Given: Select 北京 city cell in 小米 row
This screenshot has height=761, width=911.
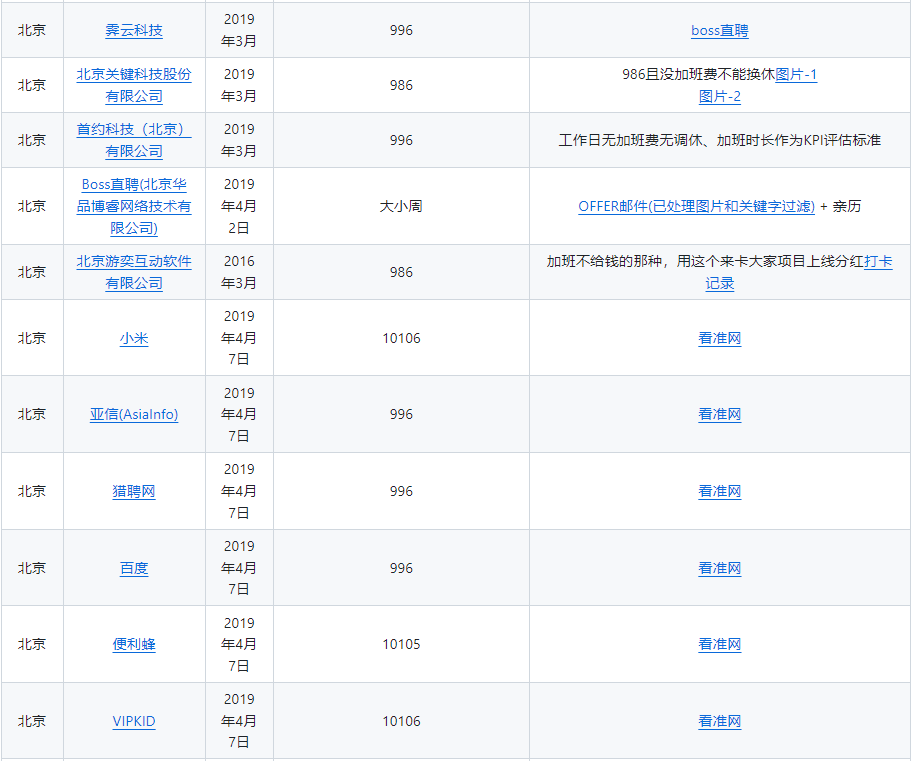Looking at the screenshot, I should (x=31, y=338).
